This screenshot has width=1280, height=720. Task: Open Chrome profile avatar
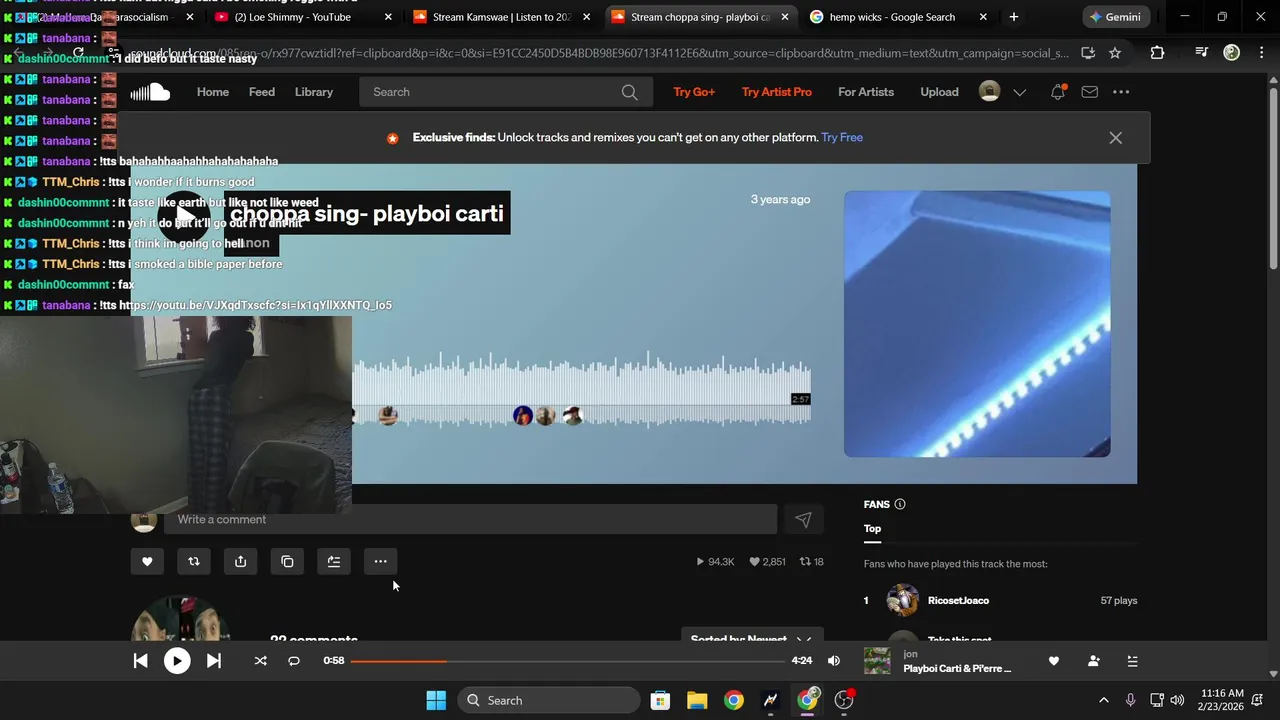pos(1232,53)
